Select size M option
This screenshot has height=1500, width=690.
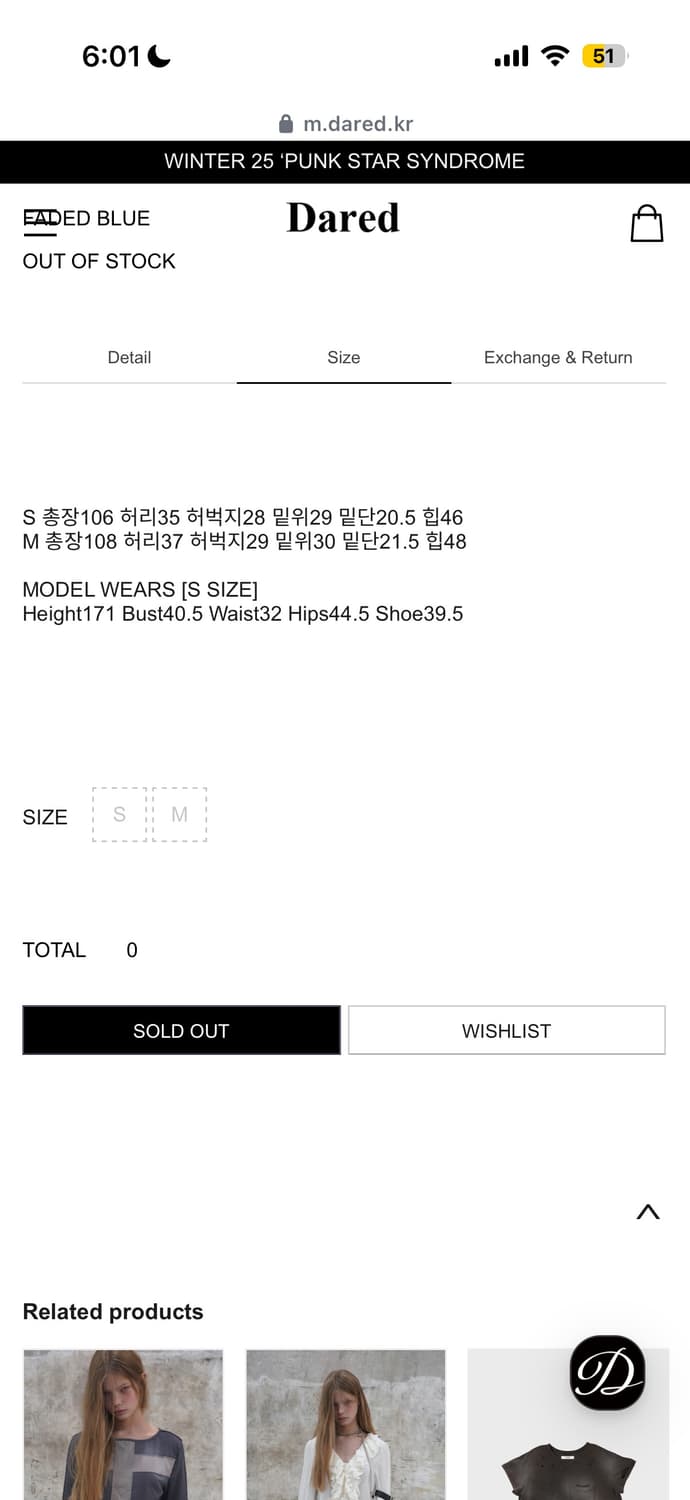click(180, 814)
